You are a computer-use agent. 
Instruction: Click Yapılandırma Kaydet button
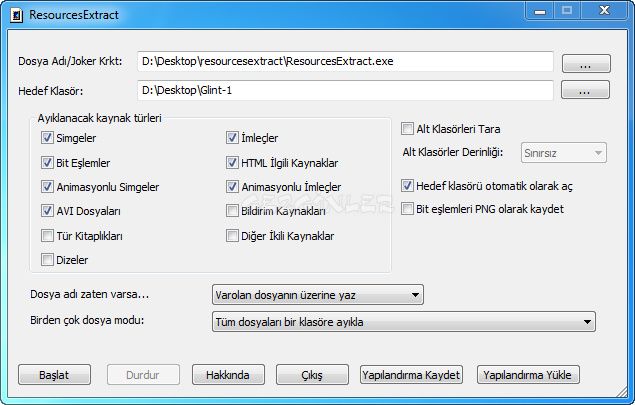[411, 375]
